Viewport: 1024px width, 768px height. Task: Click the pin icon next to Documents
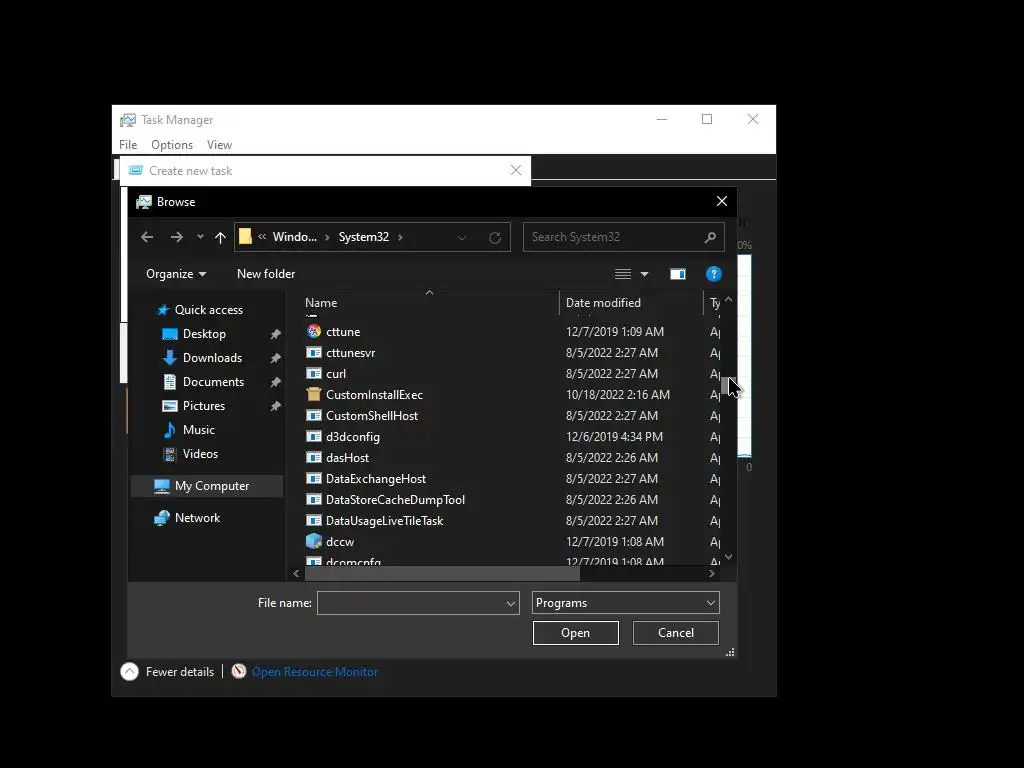[x=276, y=382]
